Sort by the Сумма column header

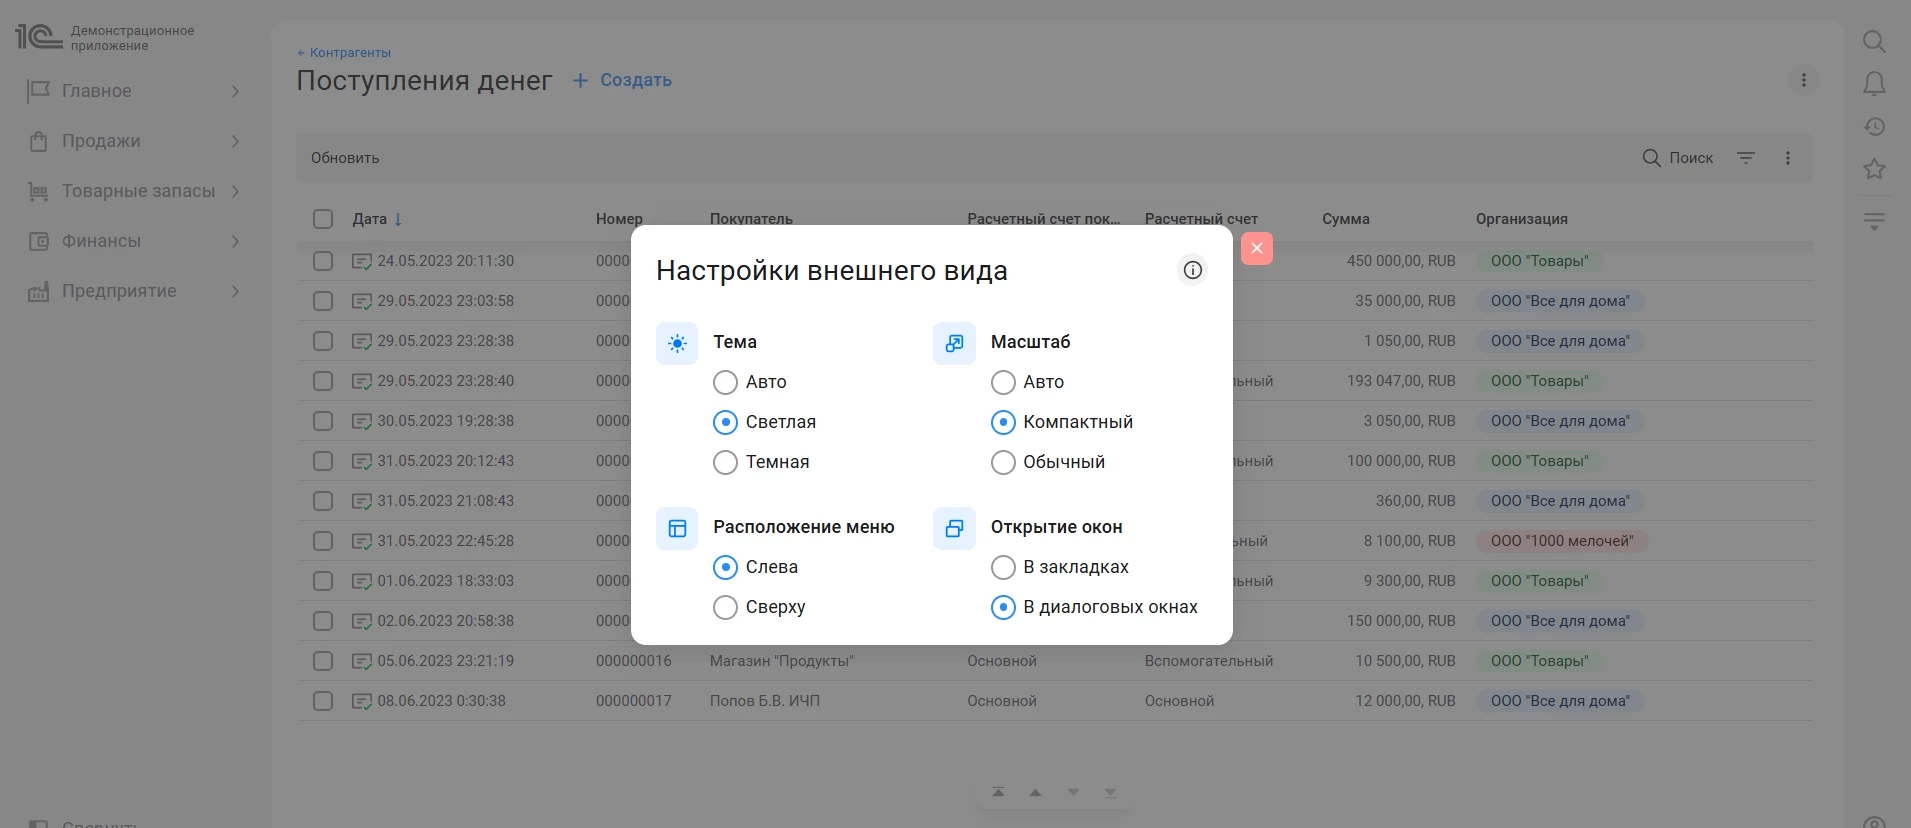[x=1346, y=219]
